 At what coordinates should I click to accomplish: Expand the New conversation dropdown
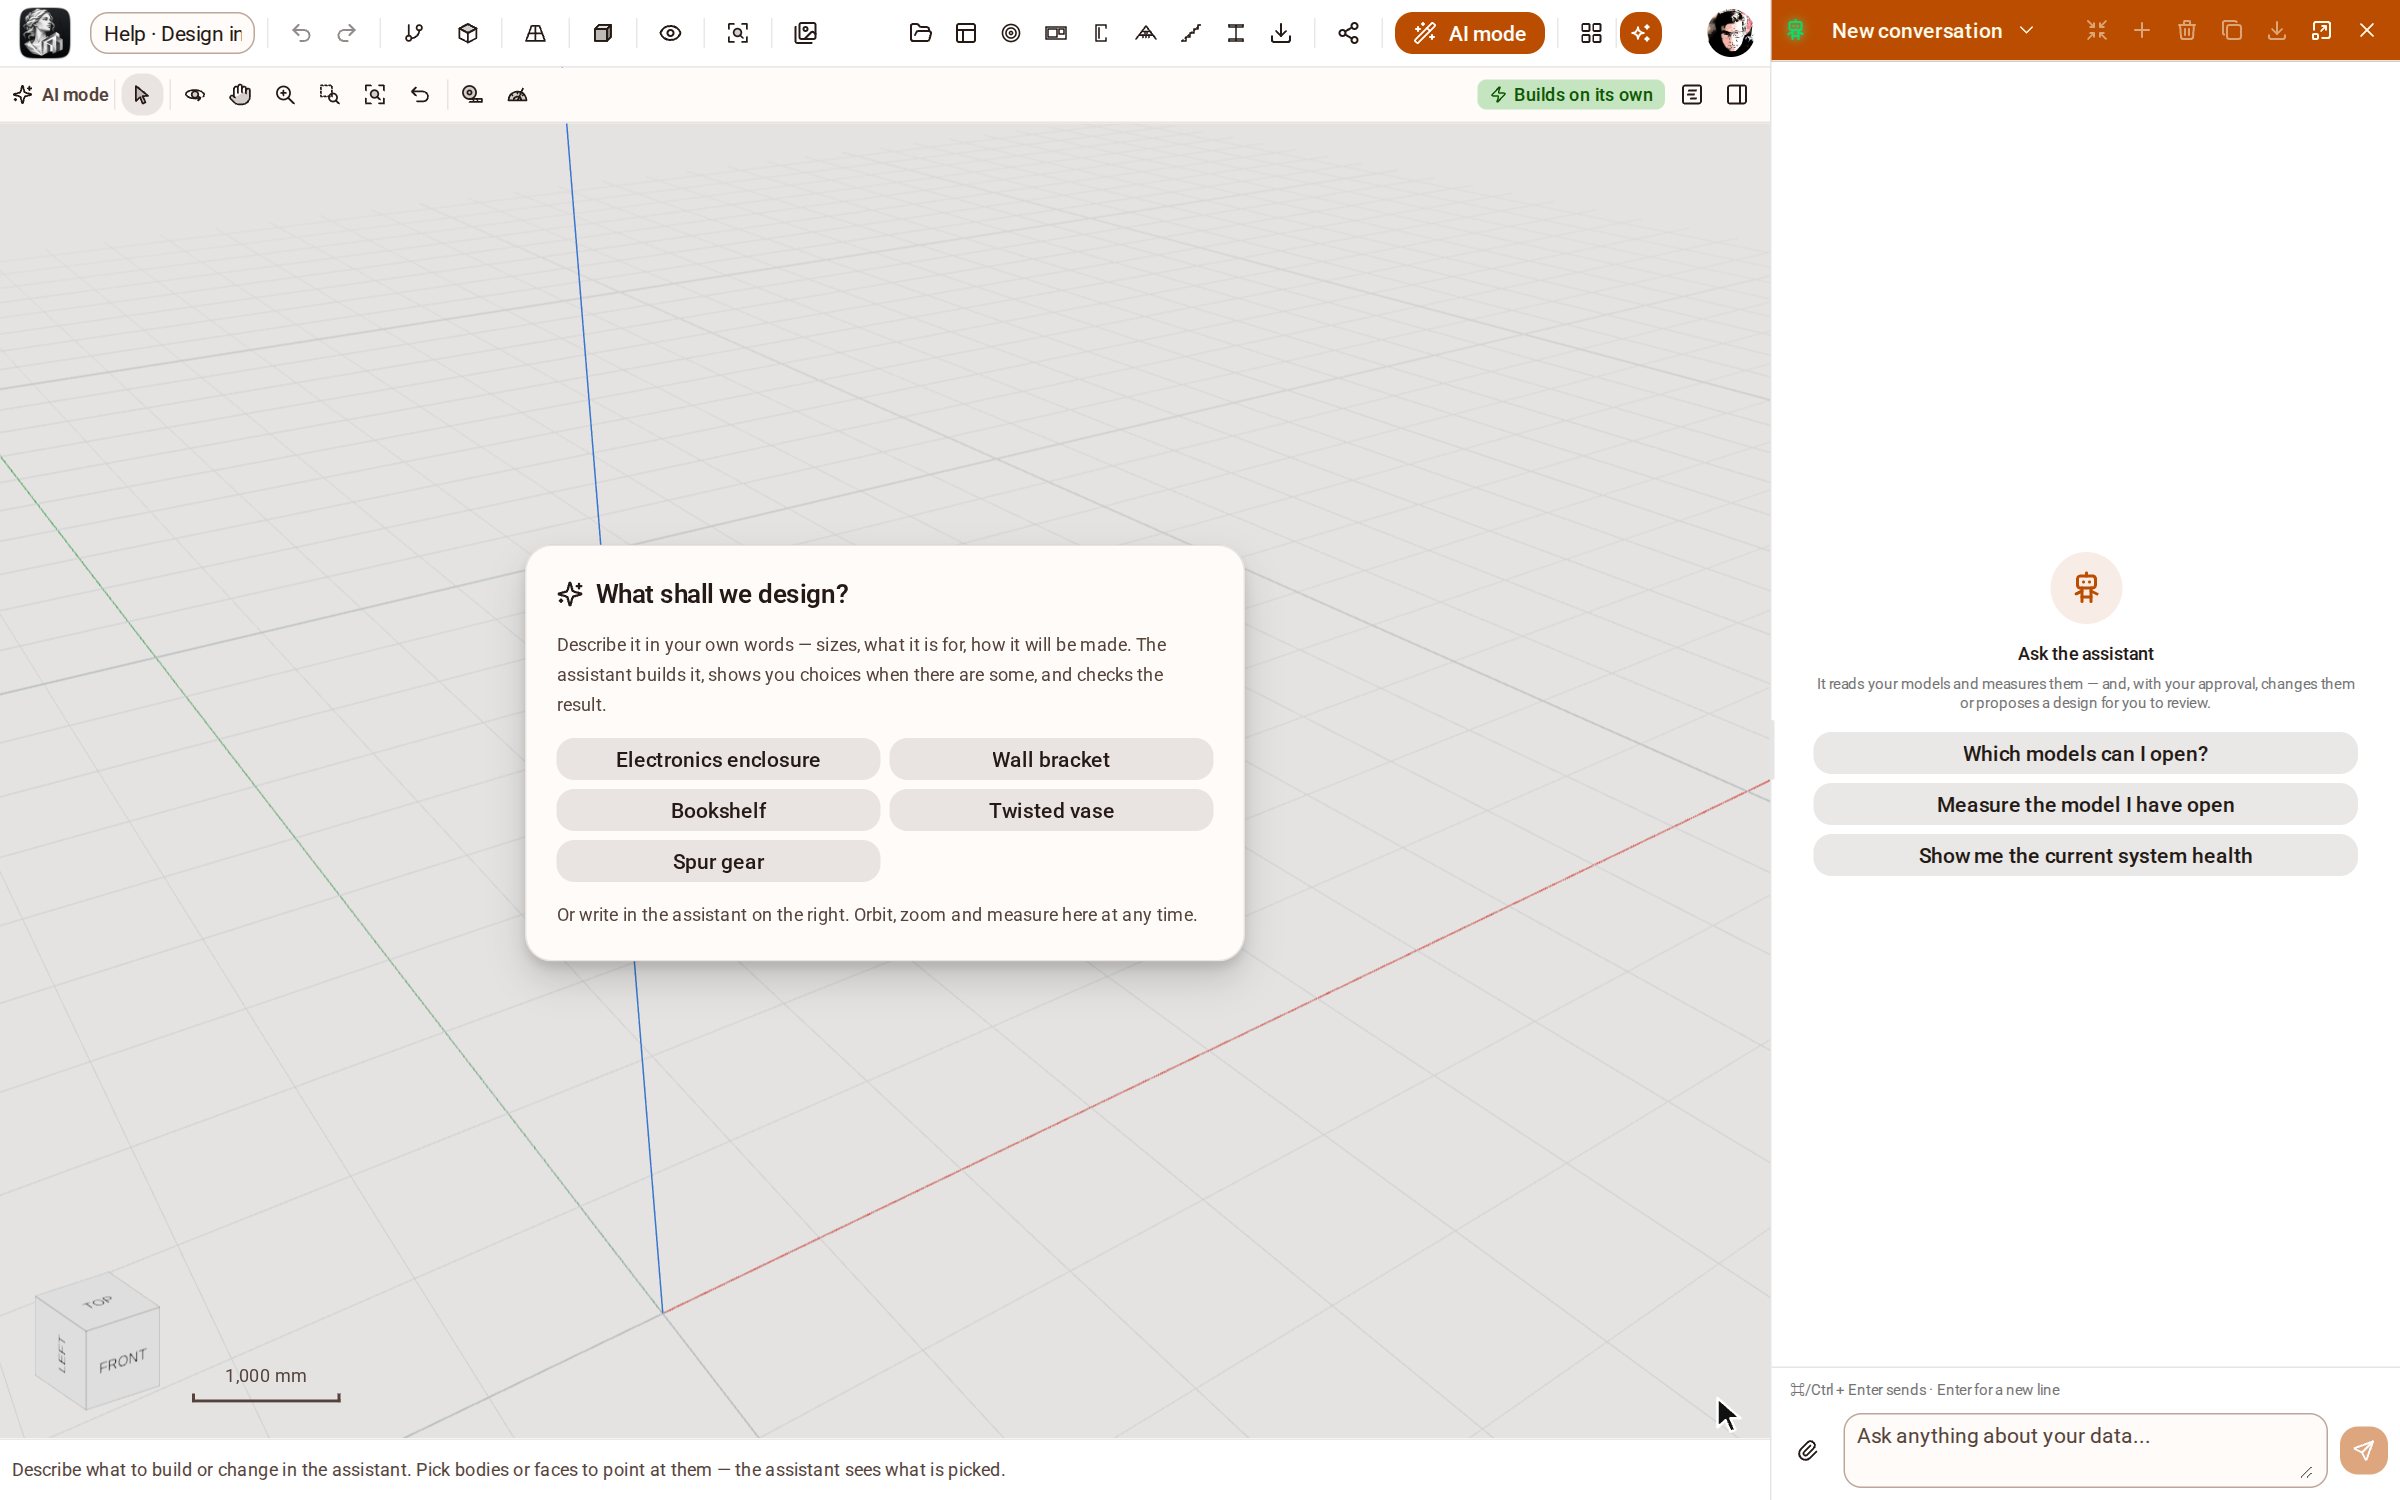[x=1932, y=31]
